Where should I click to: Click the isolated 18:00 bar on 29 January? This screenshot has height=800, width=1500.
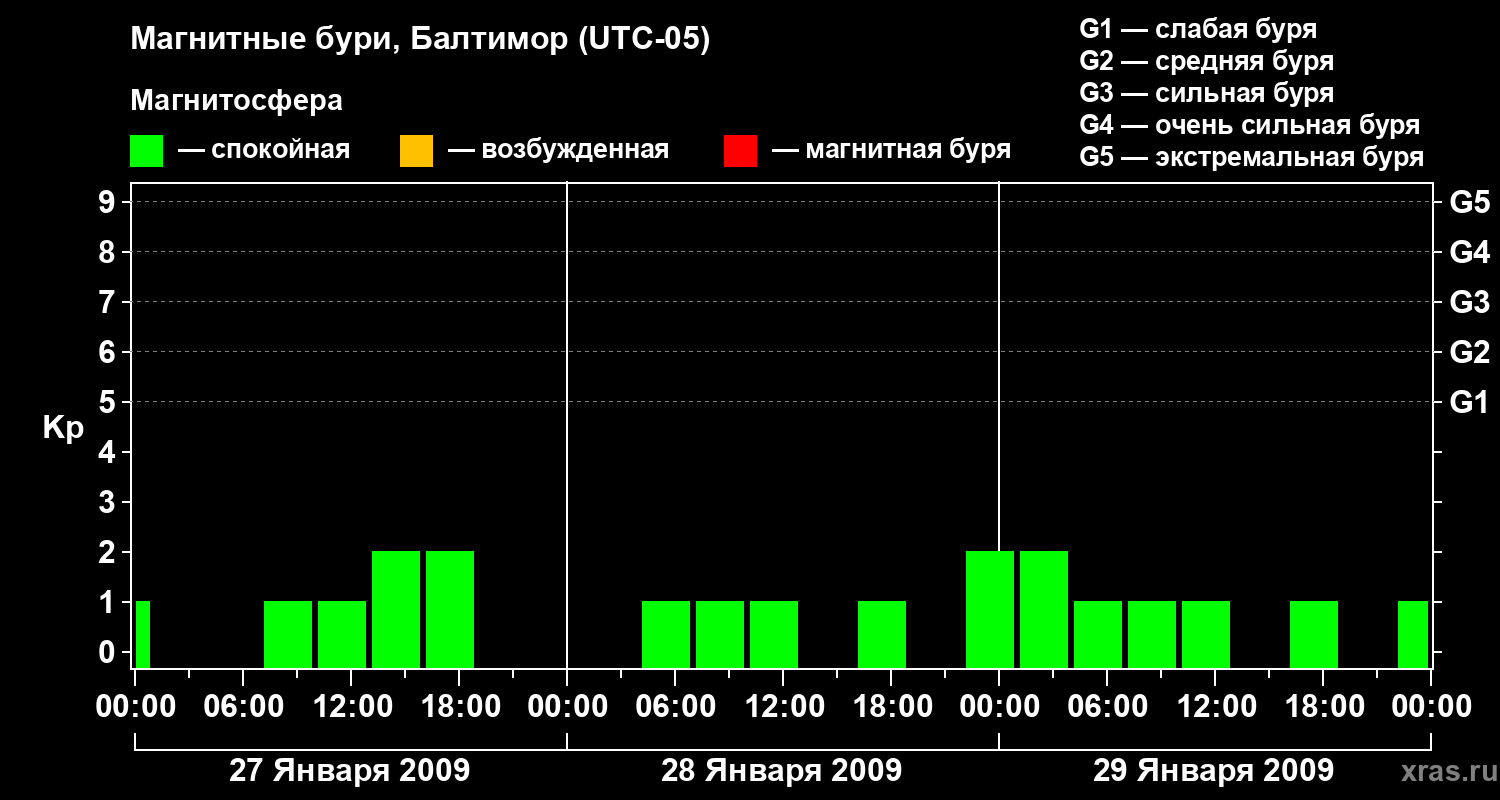tap(1314, 634)
